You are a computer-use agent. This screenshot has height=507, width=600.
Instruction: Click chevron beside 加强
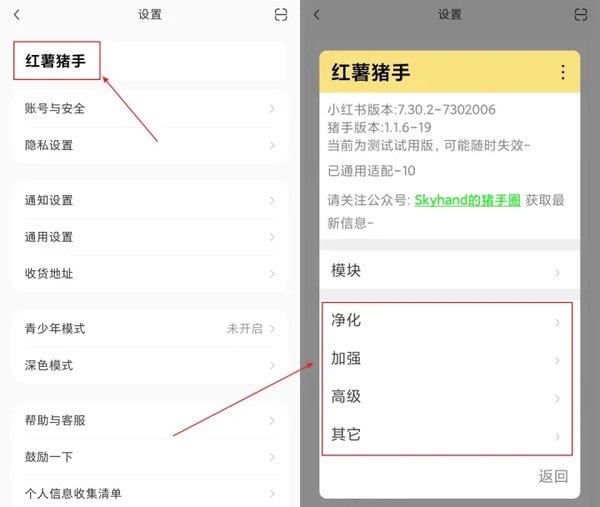tap(557, 360)
